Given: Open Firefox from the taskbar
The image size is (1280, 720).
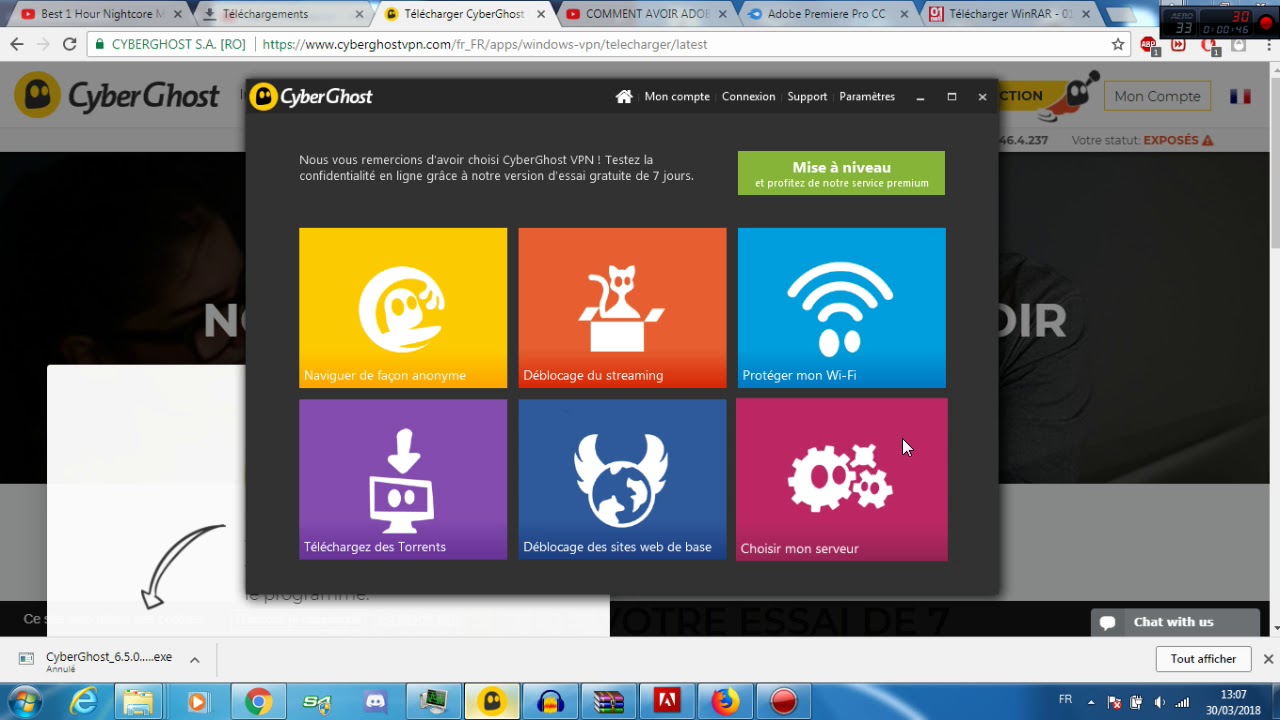Looking at the screenshot, I should pyautogui.click(x=726, y=702).
